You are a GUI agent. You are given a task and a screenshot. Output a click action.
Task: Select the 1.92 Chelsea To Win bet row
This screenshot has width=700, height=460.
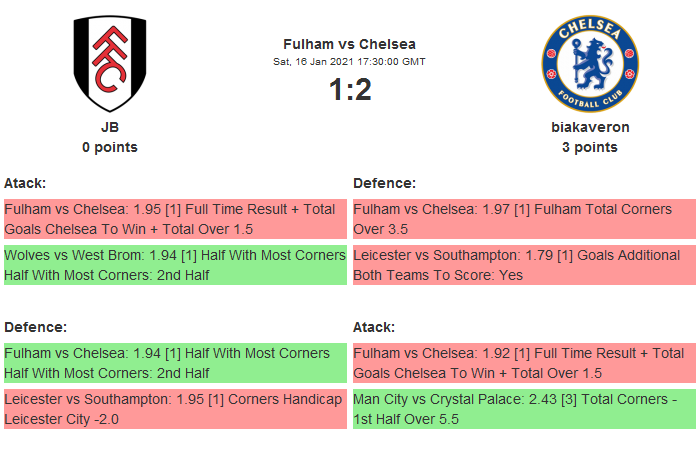(x=524, y=363)
